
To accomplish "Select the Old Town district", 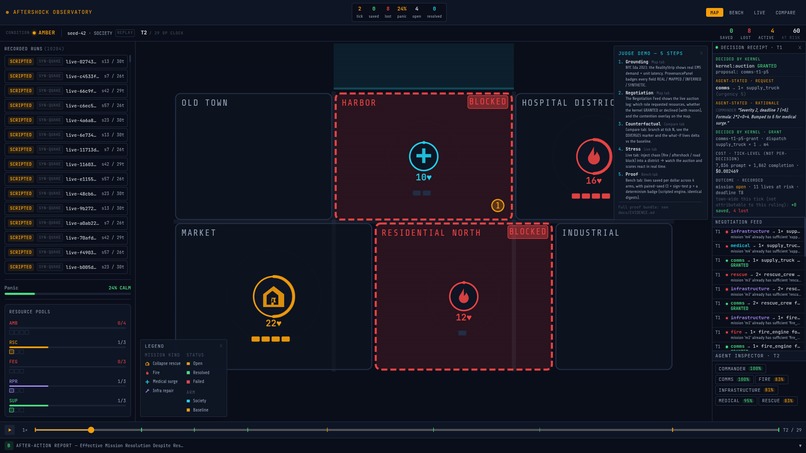I will [253, 156].
